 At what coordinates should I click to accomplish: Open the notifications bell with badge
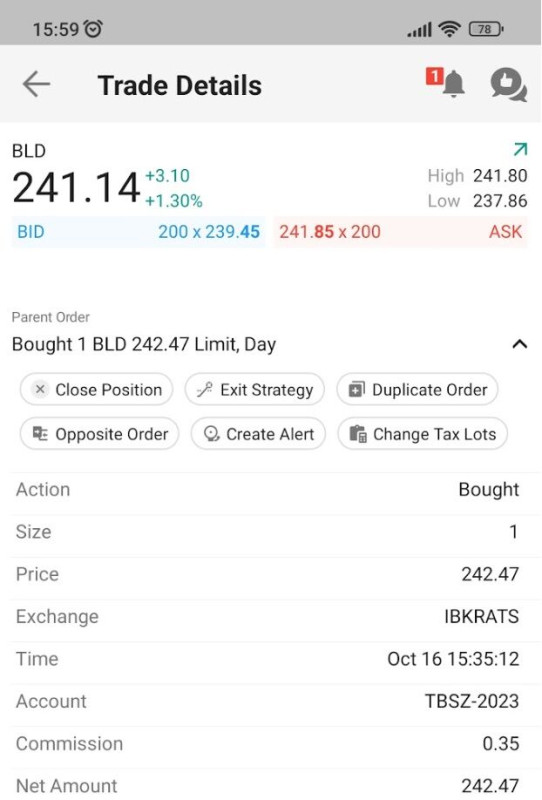tap(446, 83)
